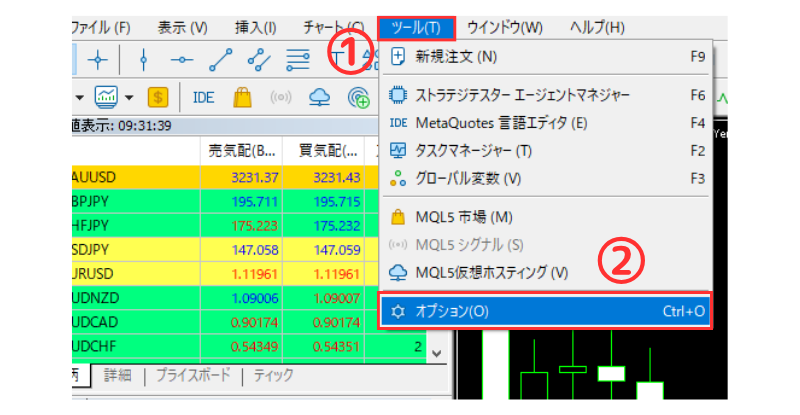Open IDE editor from toolbar

(203, 97)
